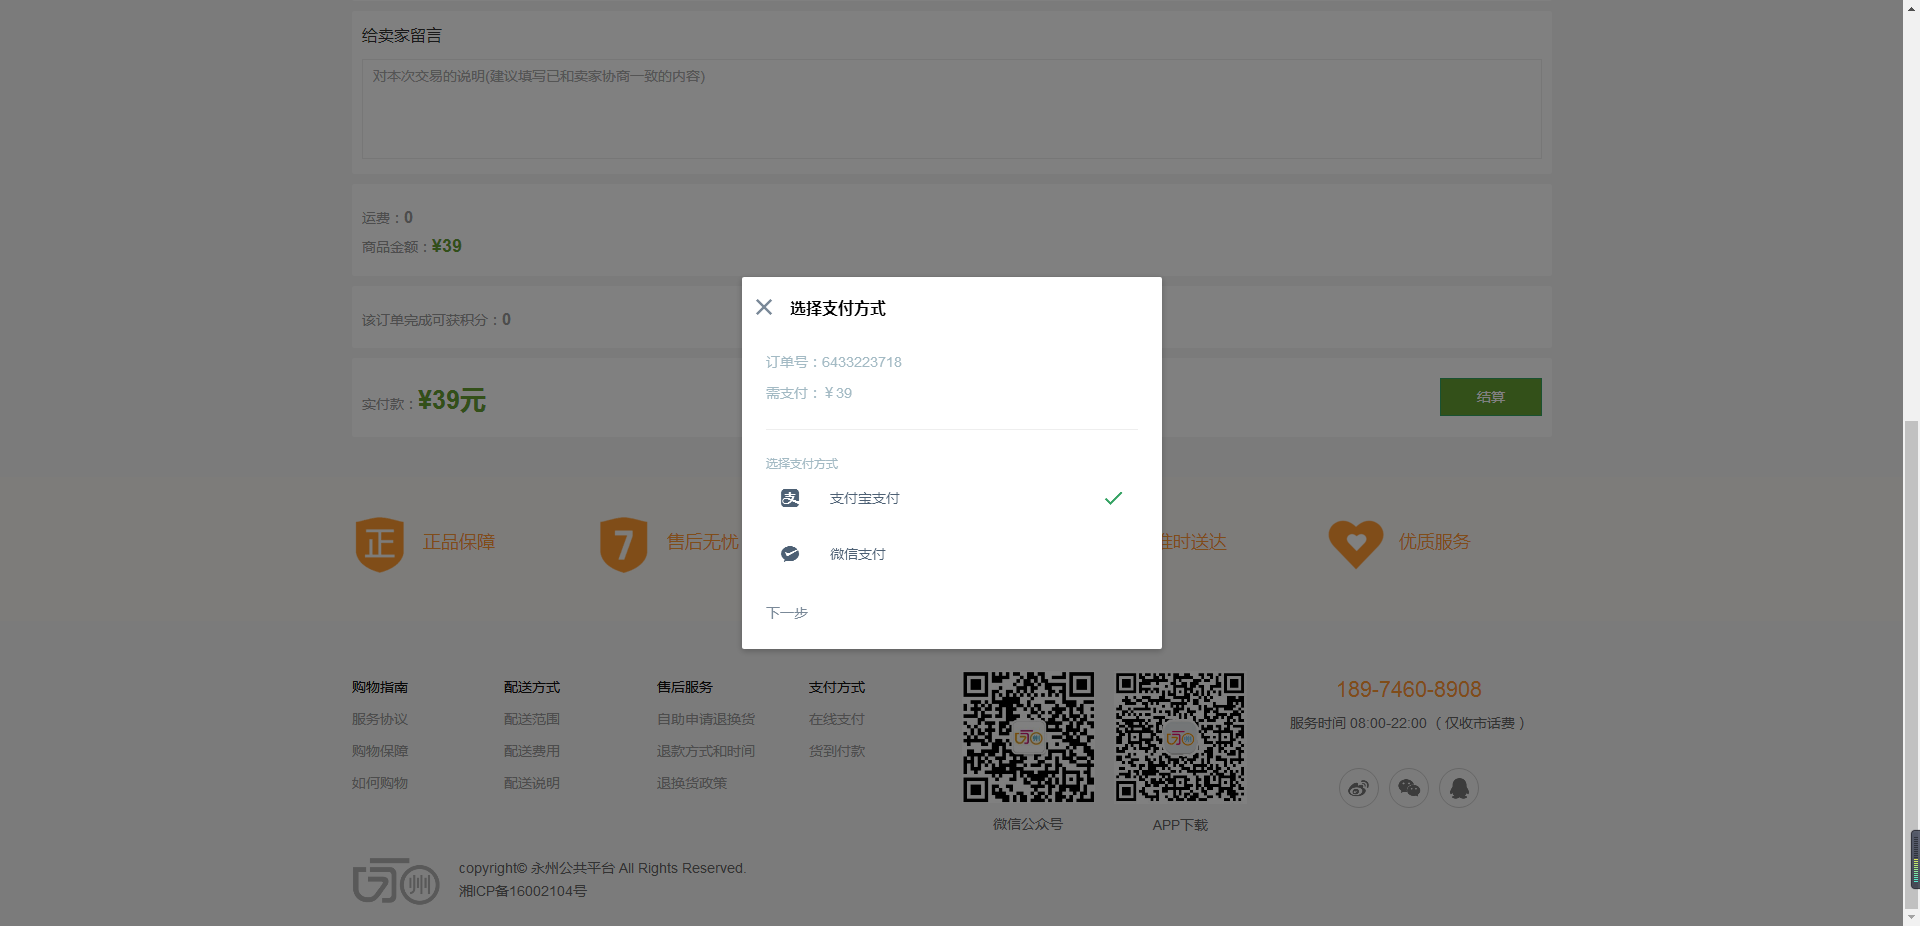This screenshot has height=926, width=1920.
Task: Click the WeChat Pay logo icon
Action: [x=790, y=554]
